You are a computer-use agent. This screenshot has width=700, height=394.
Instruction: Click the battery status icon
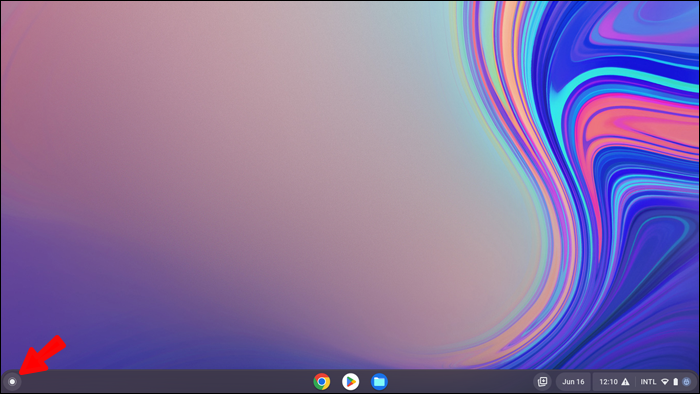click(675, 382)
